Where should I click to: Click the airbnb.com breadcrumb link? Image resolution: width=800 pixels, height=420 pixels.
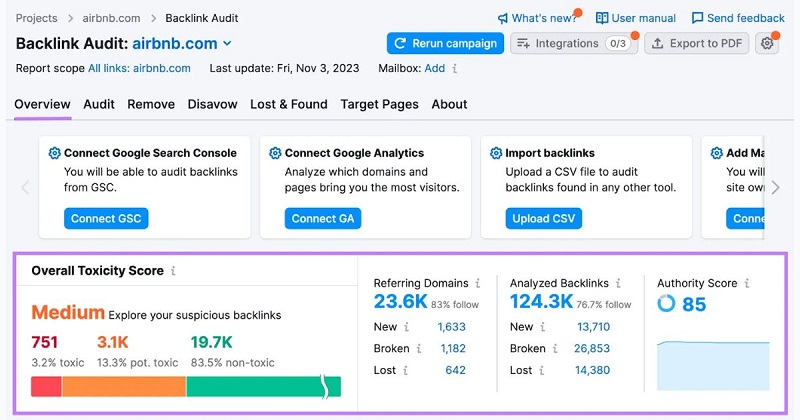111,18
